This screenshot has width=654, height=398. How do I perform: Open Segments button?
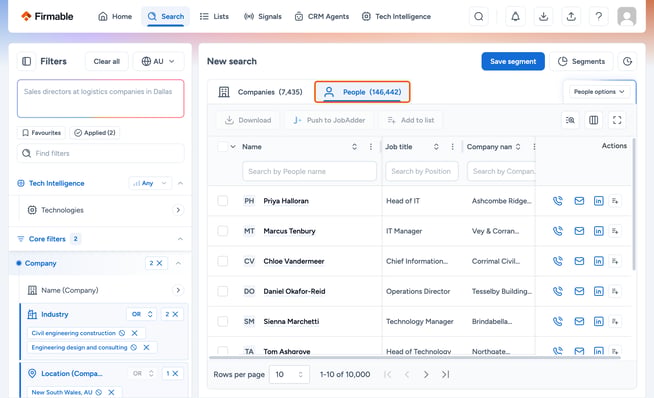581,61
